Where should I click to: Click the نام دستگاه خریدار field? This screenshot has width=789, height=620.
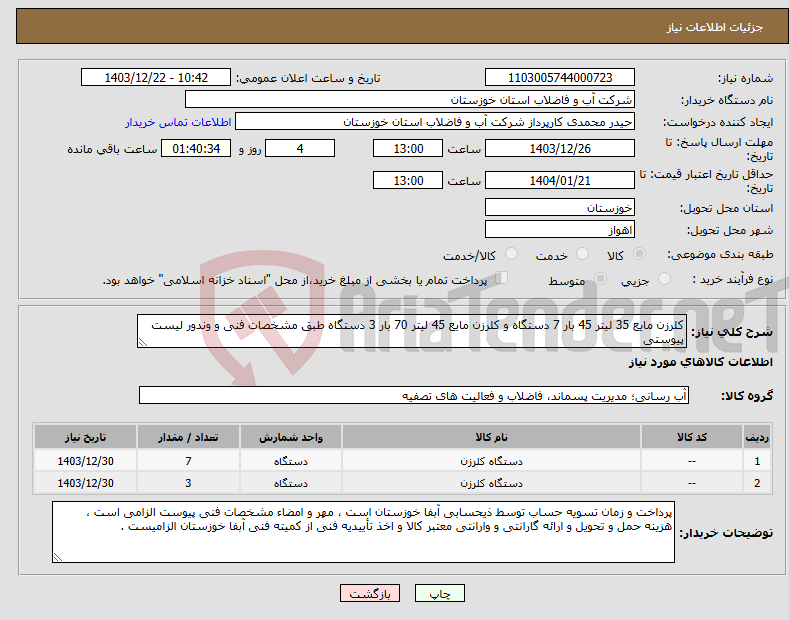tap(410, 100)
